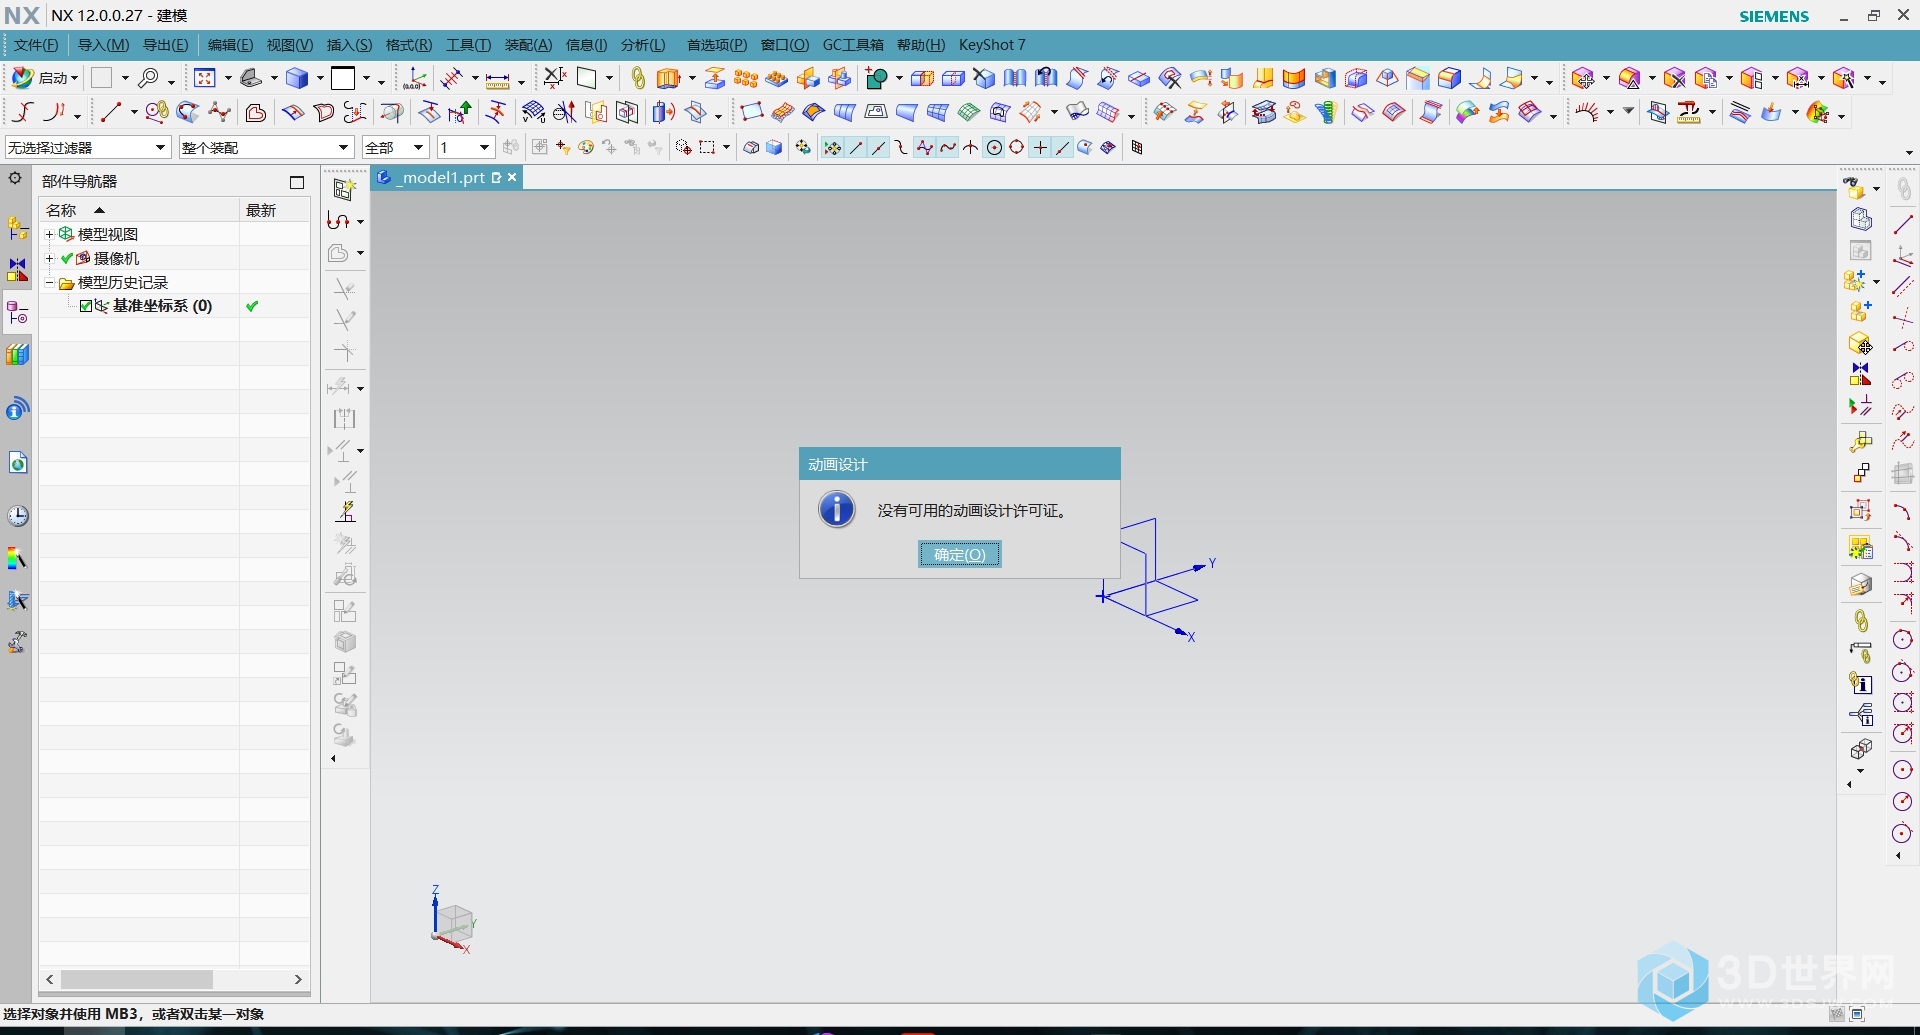Select the 基准坐标系 (0) tree item
Image resolution: width=1920 pixels, height=1035 pixels.
click(162, 306)
